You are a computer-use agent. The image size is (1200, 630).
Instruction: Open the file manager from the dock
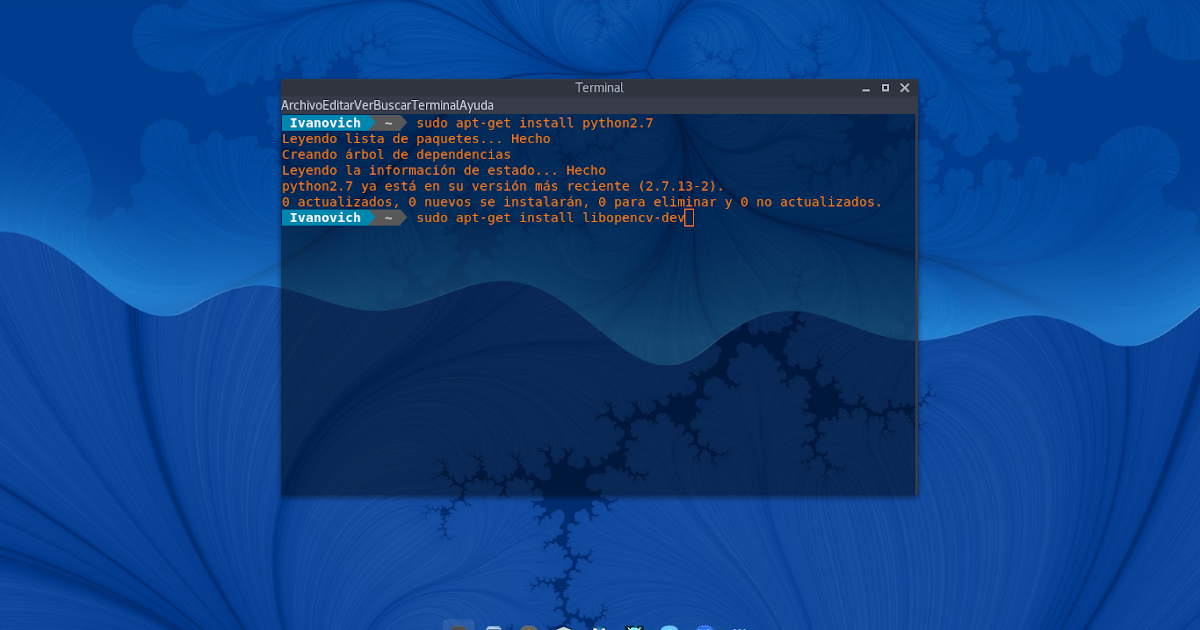pos(492,626)
